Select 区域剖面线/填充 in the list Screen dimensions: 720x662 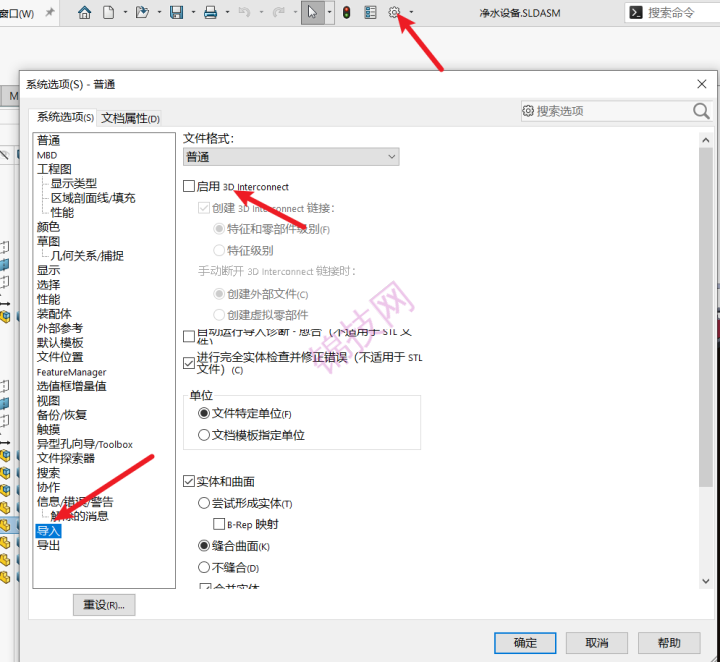click(x=93, y=198)
